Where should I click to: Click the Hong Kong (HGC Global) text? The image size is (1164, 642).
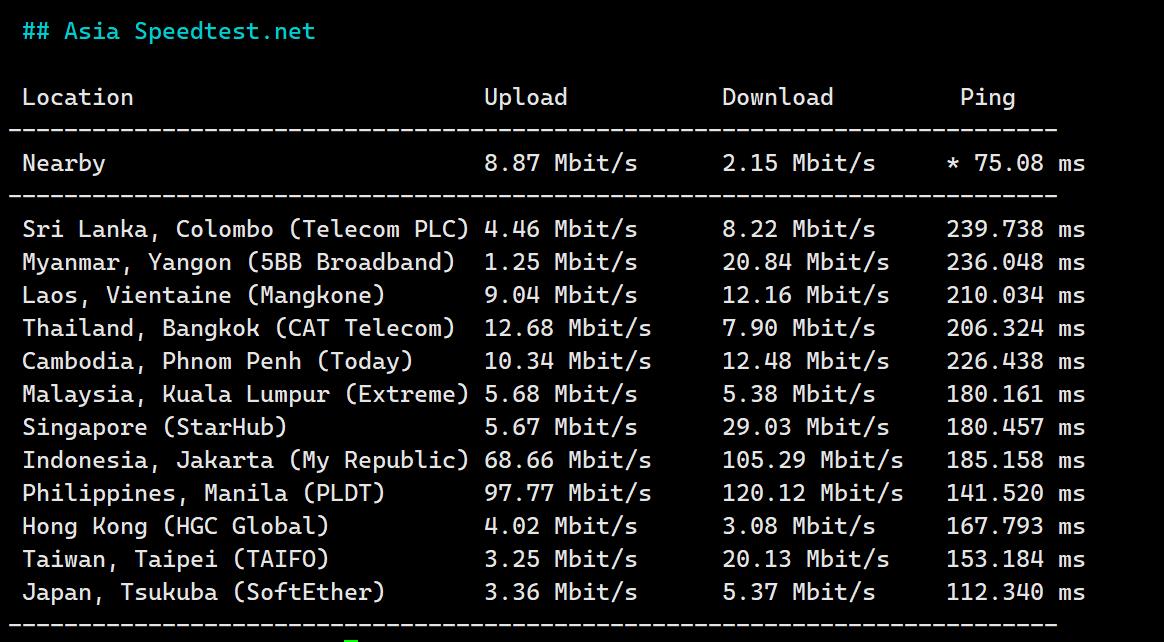[175, 526]
